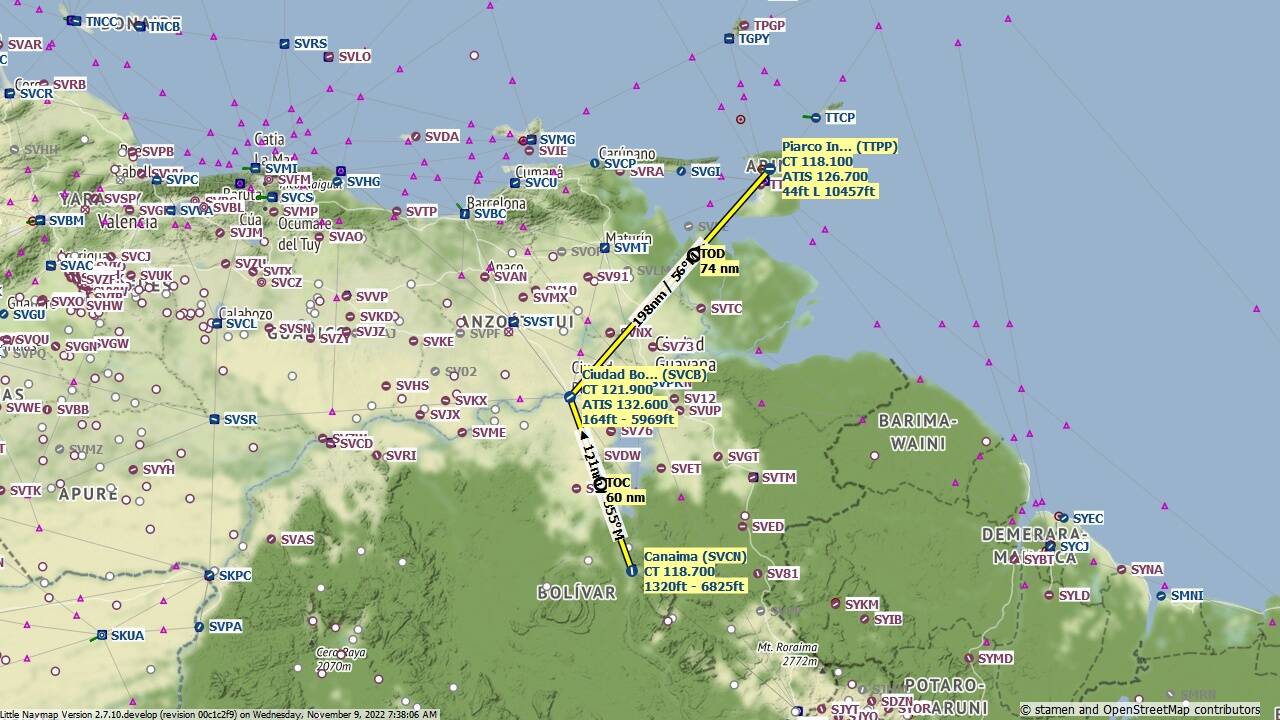The height and width of the screenshot is (720, 1280).
Task: Select the TOD top-of-descent circle marker
Action: click(694, 255)
